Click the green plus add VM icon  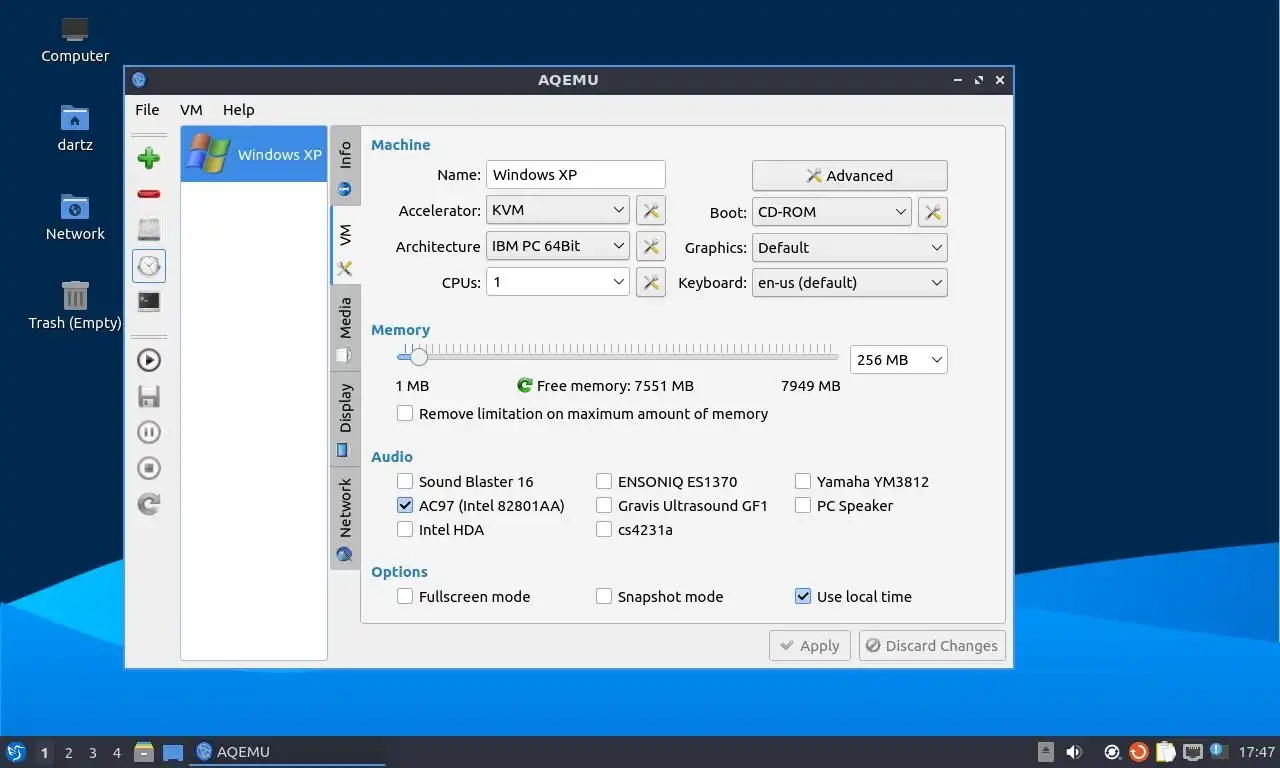point(149,157)
